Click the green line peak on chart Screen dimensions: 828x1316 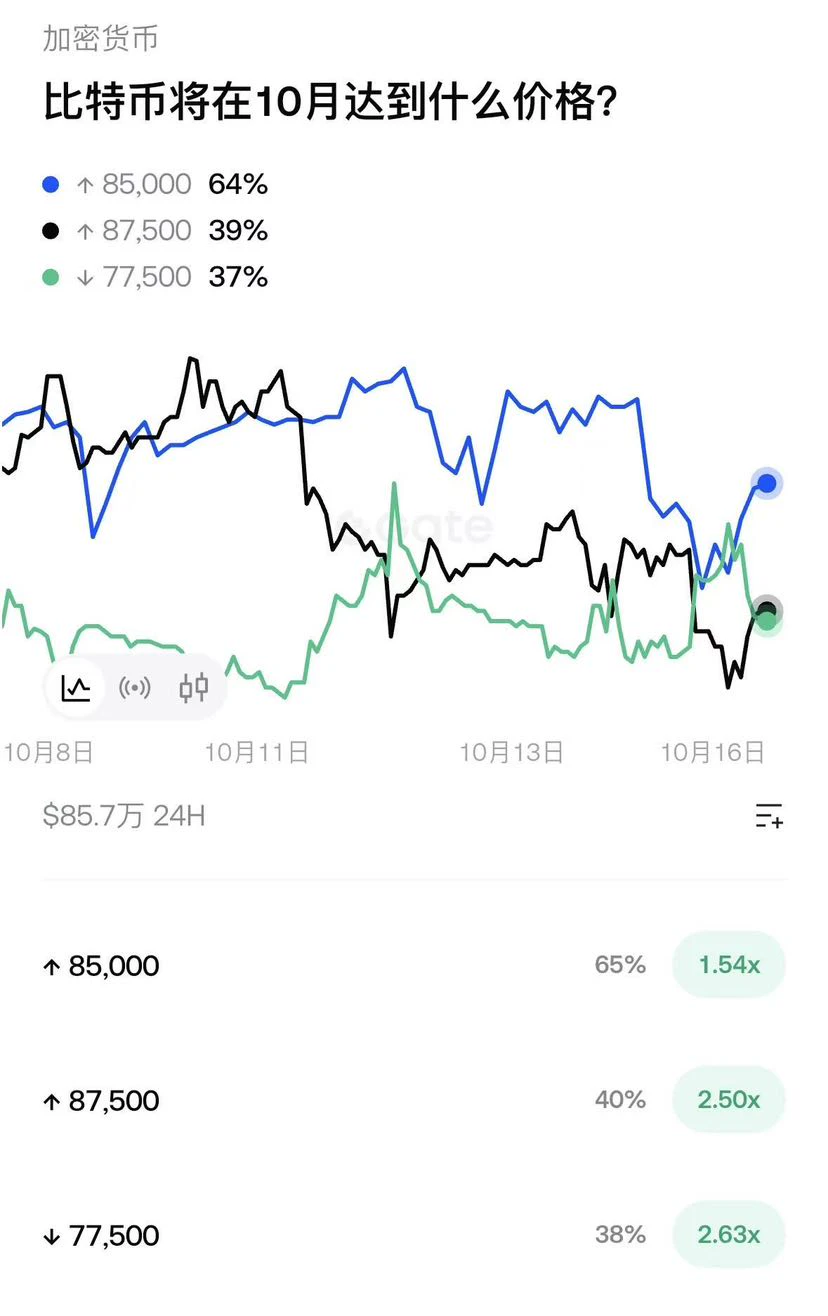[394, 485]
